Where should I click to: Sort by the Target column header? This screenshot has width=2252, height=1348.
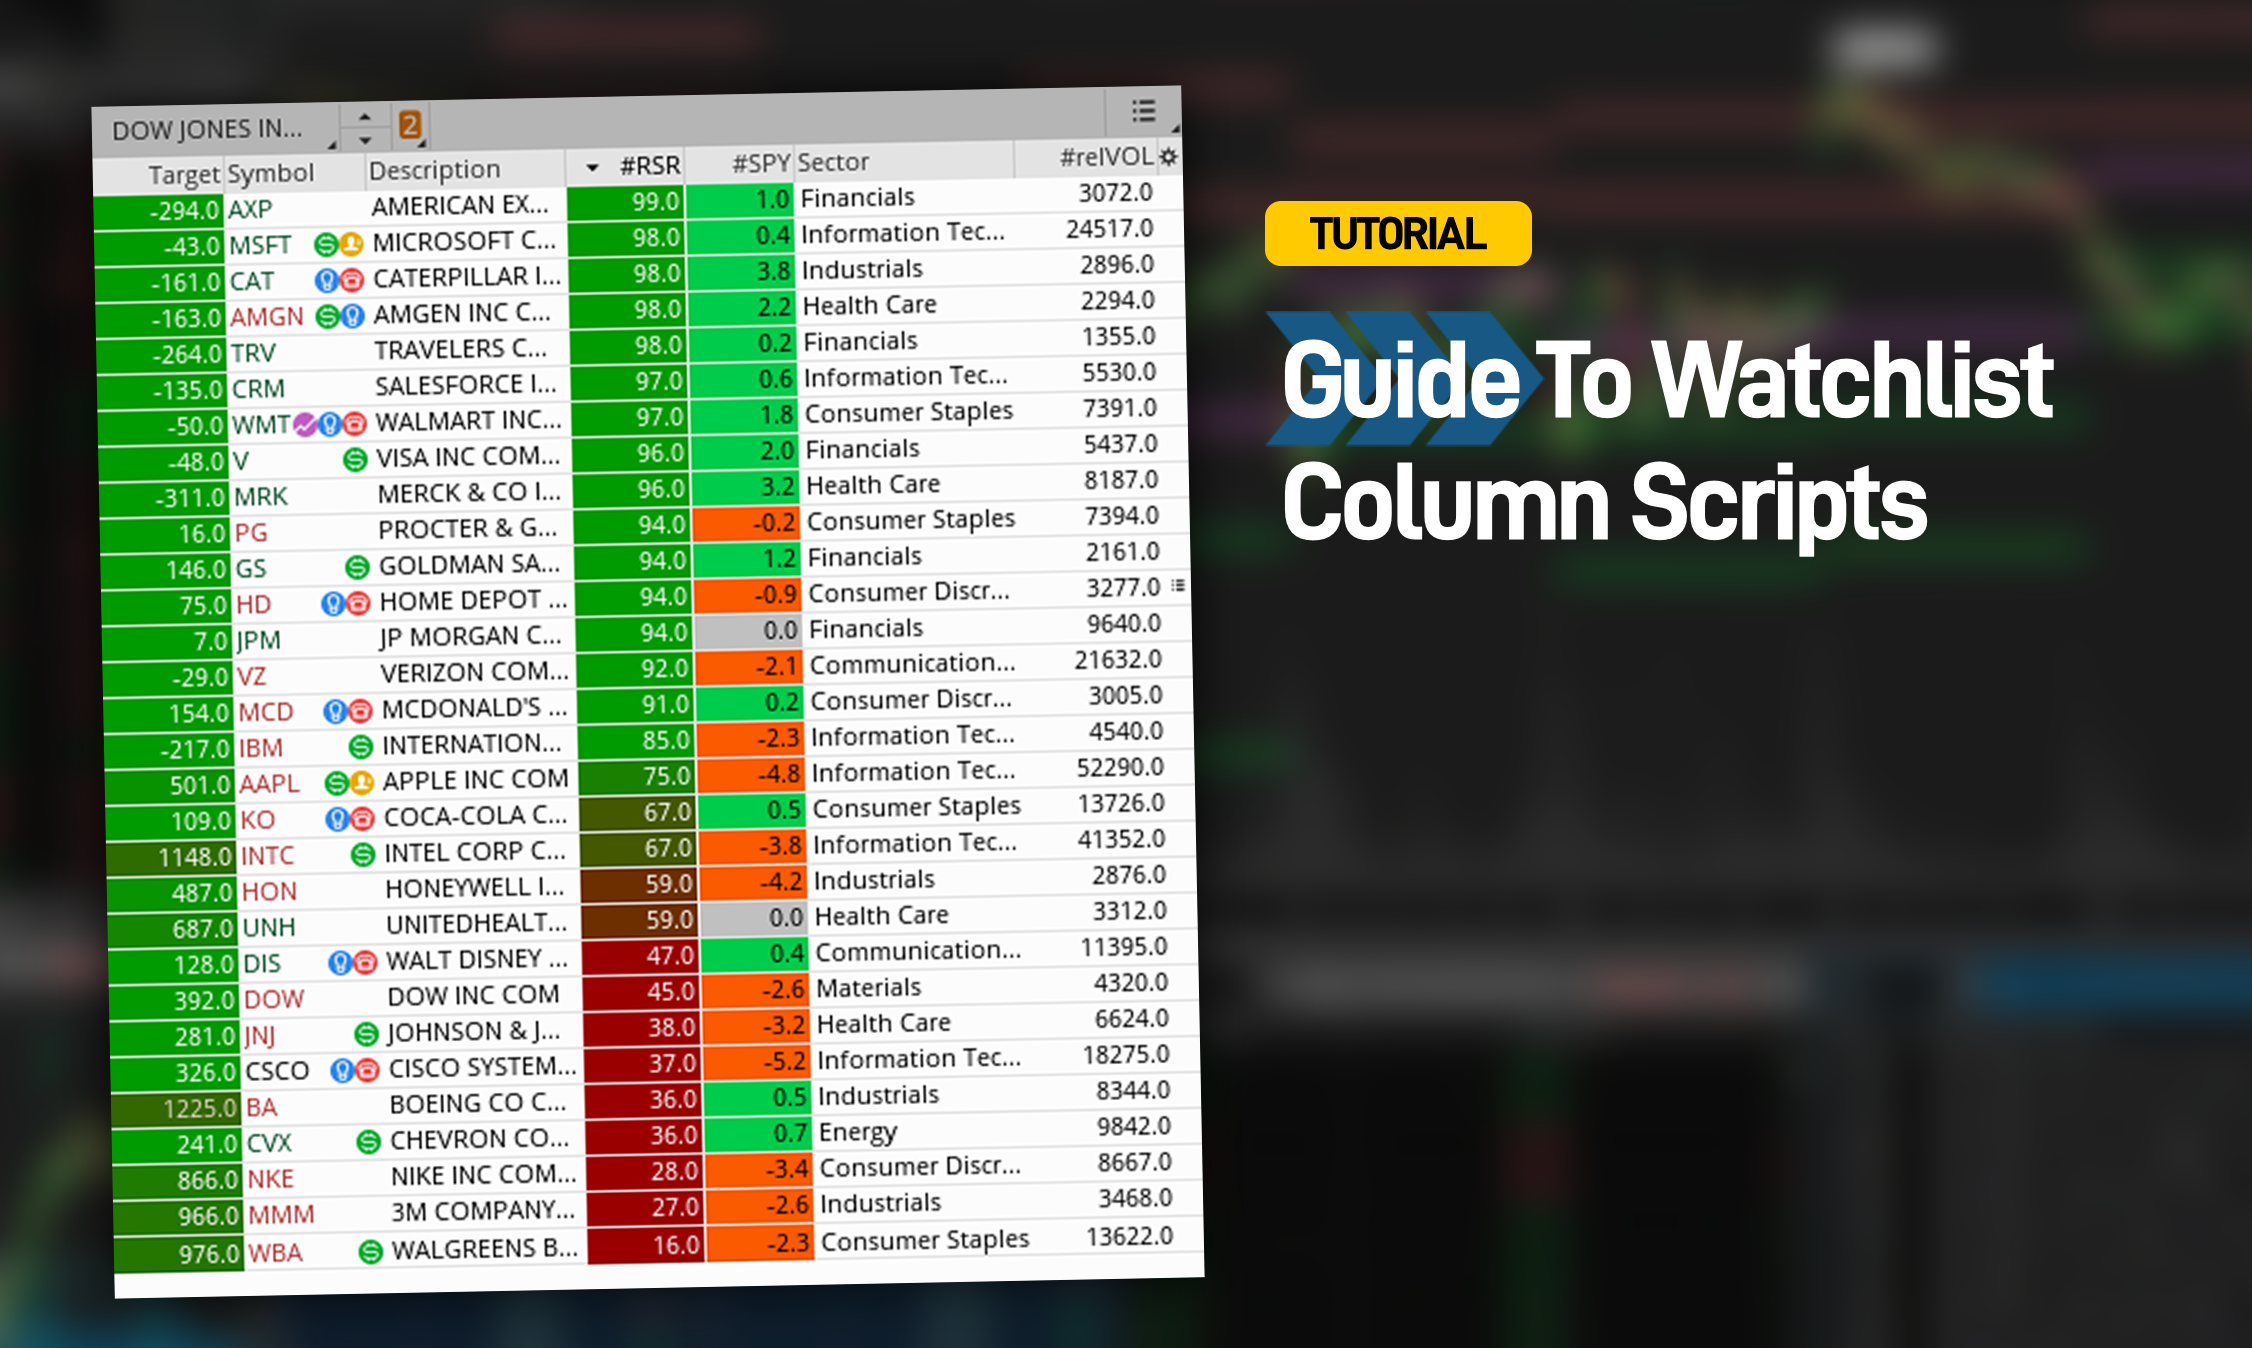[x=184, y=175]
